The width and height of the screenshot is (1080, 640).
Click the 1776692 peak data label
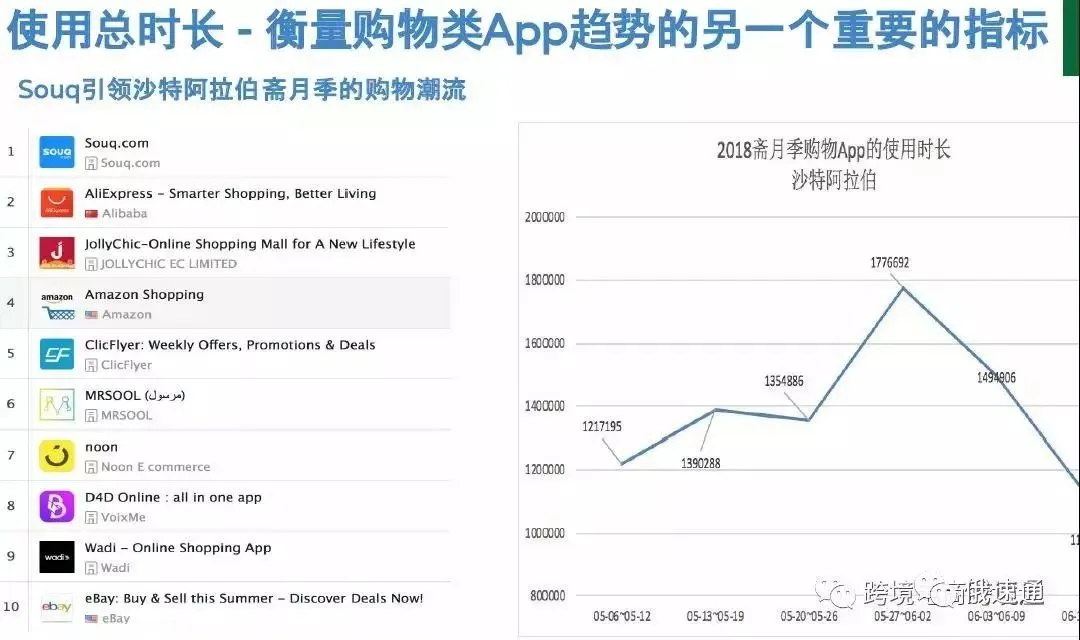tap(889, 262)
